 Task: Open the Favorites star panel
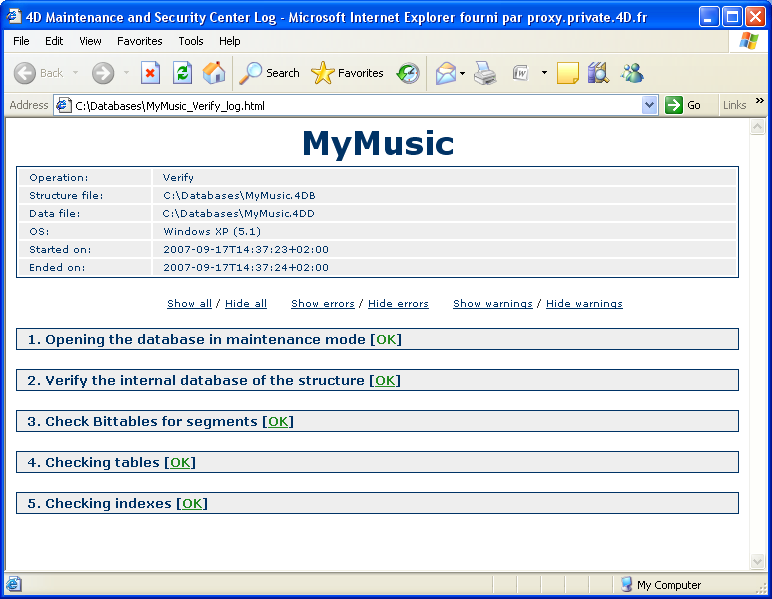pyautogui.click(x=347, y=73)
